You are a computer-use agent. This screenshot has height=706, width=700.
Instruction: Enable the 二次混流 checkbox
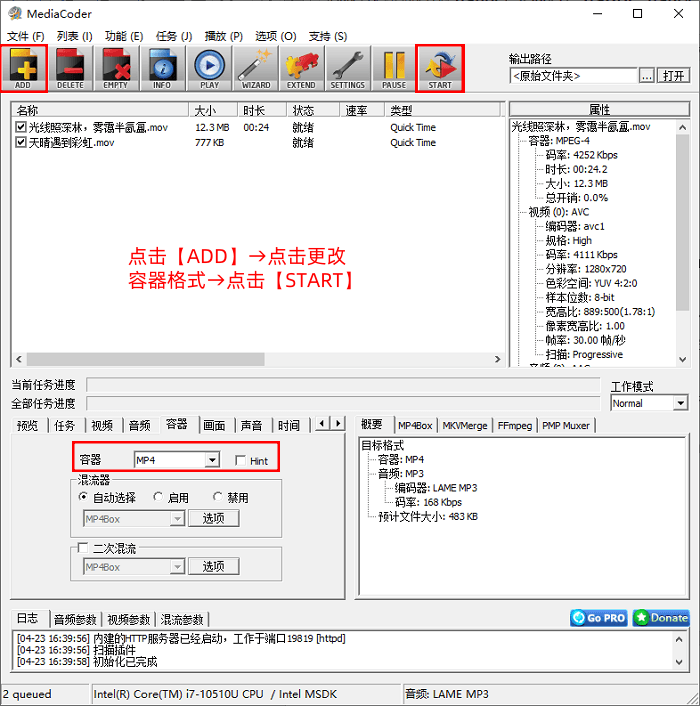click(83, 548)
